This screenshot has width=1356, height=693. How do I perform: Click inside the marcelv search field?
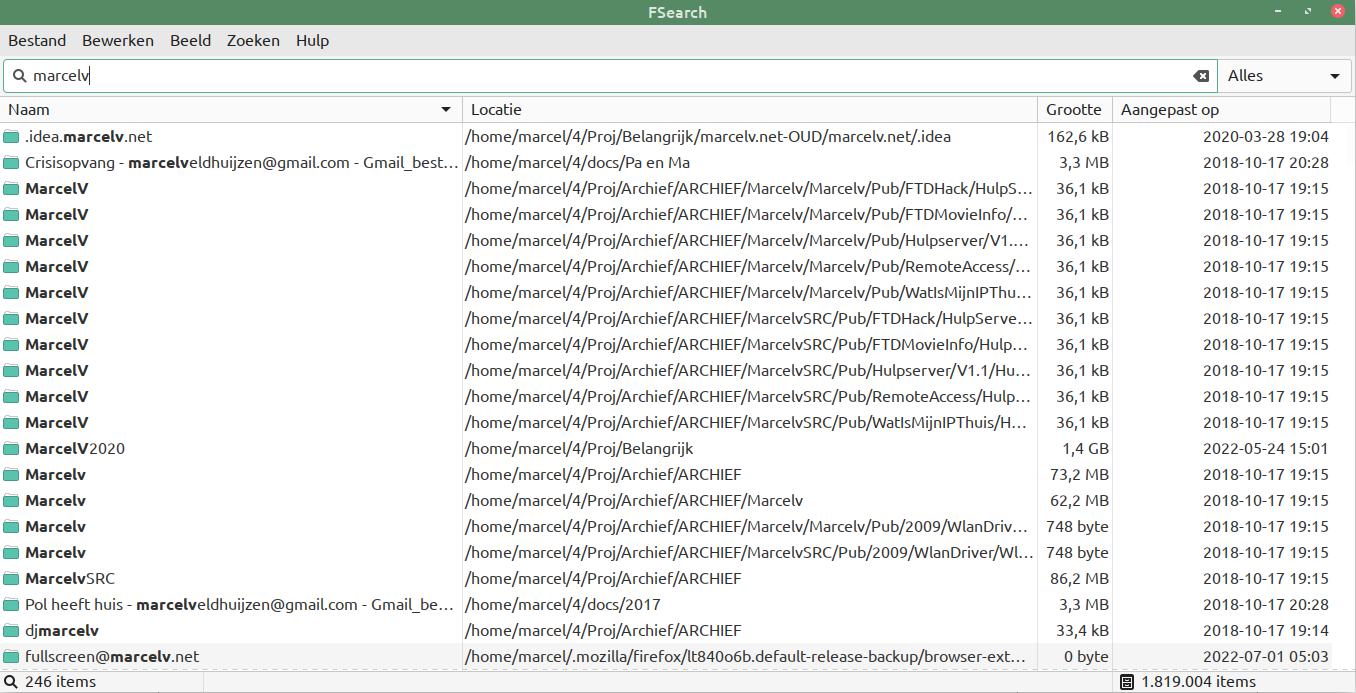(600, 76)
